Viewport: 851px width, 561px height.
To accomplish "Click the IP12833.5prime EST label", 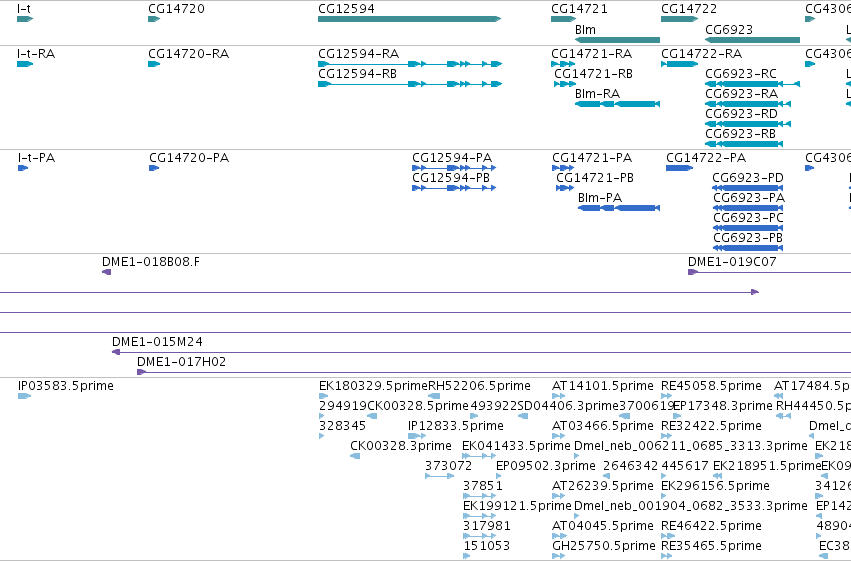I will [x=456, y=426].
